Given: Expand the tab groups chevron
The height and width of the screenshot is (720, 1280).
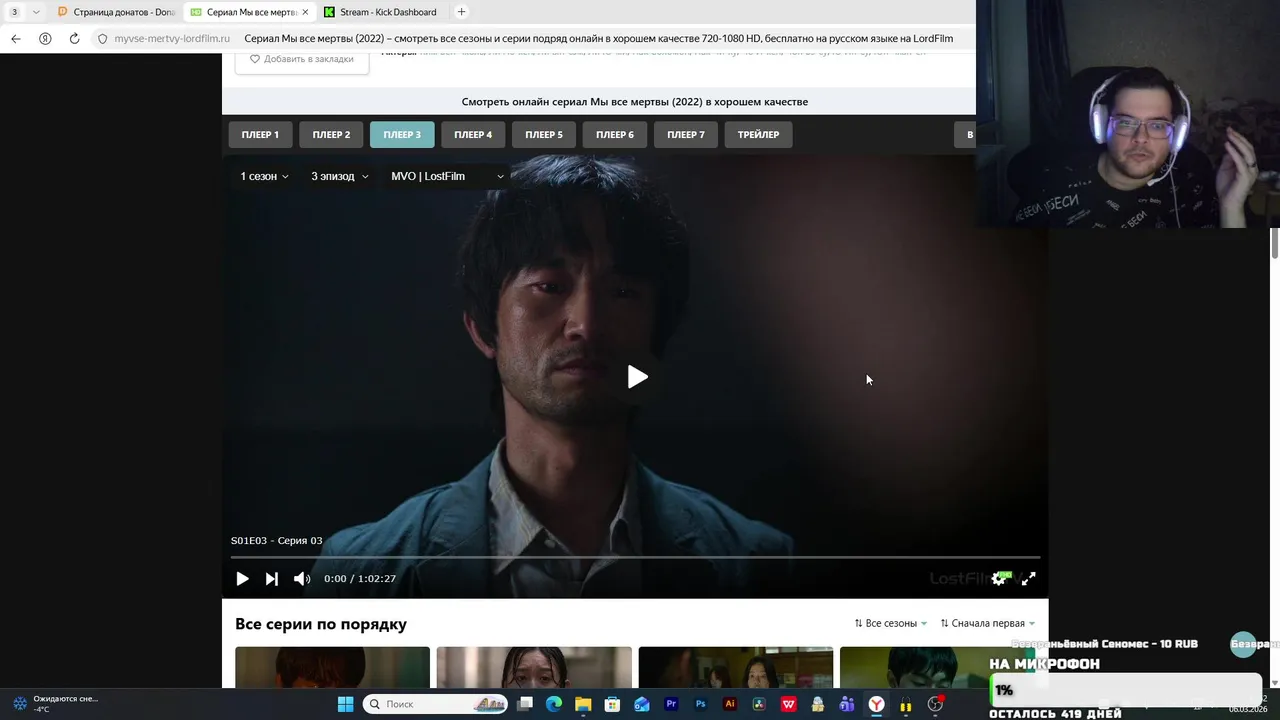Looking at the screenshot, I should (x=36, y=12).
